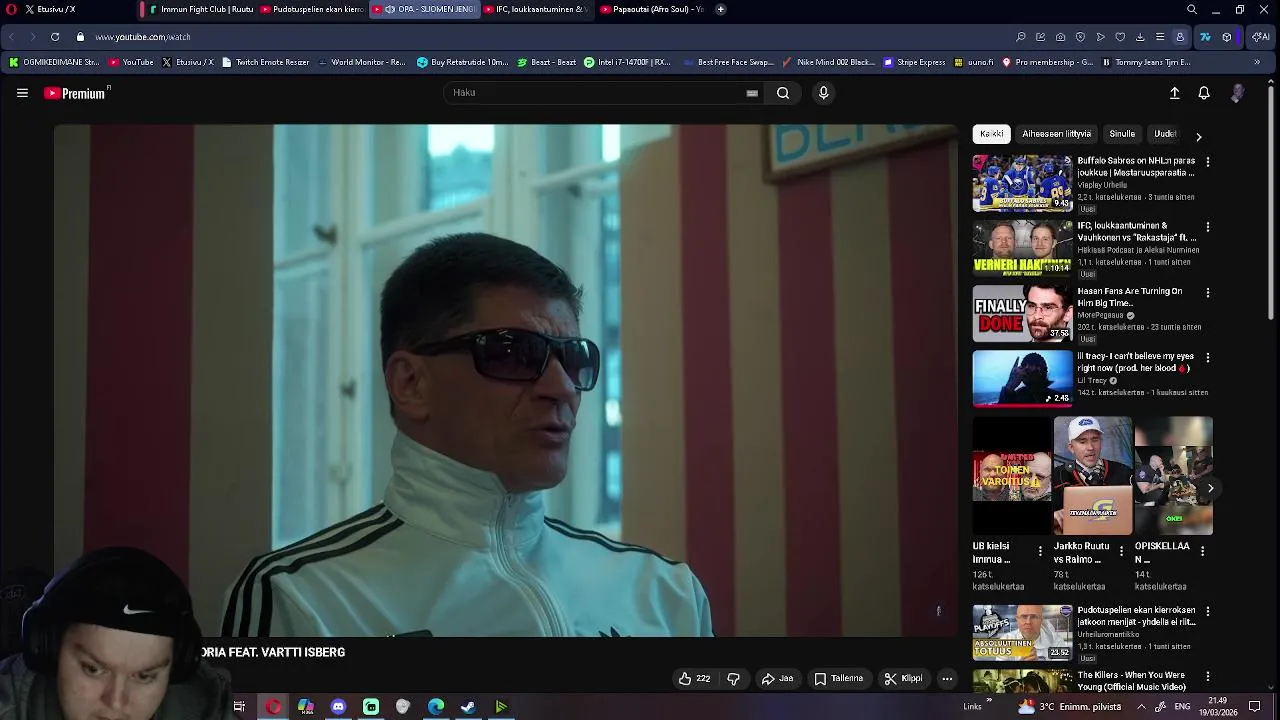The height and width of the screenshot is (720, 1280).
Task: Start voice search with the microphone icon
Action: coord(823,93)
